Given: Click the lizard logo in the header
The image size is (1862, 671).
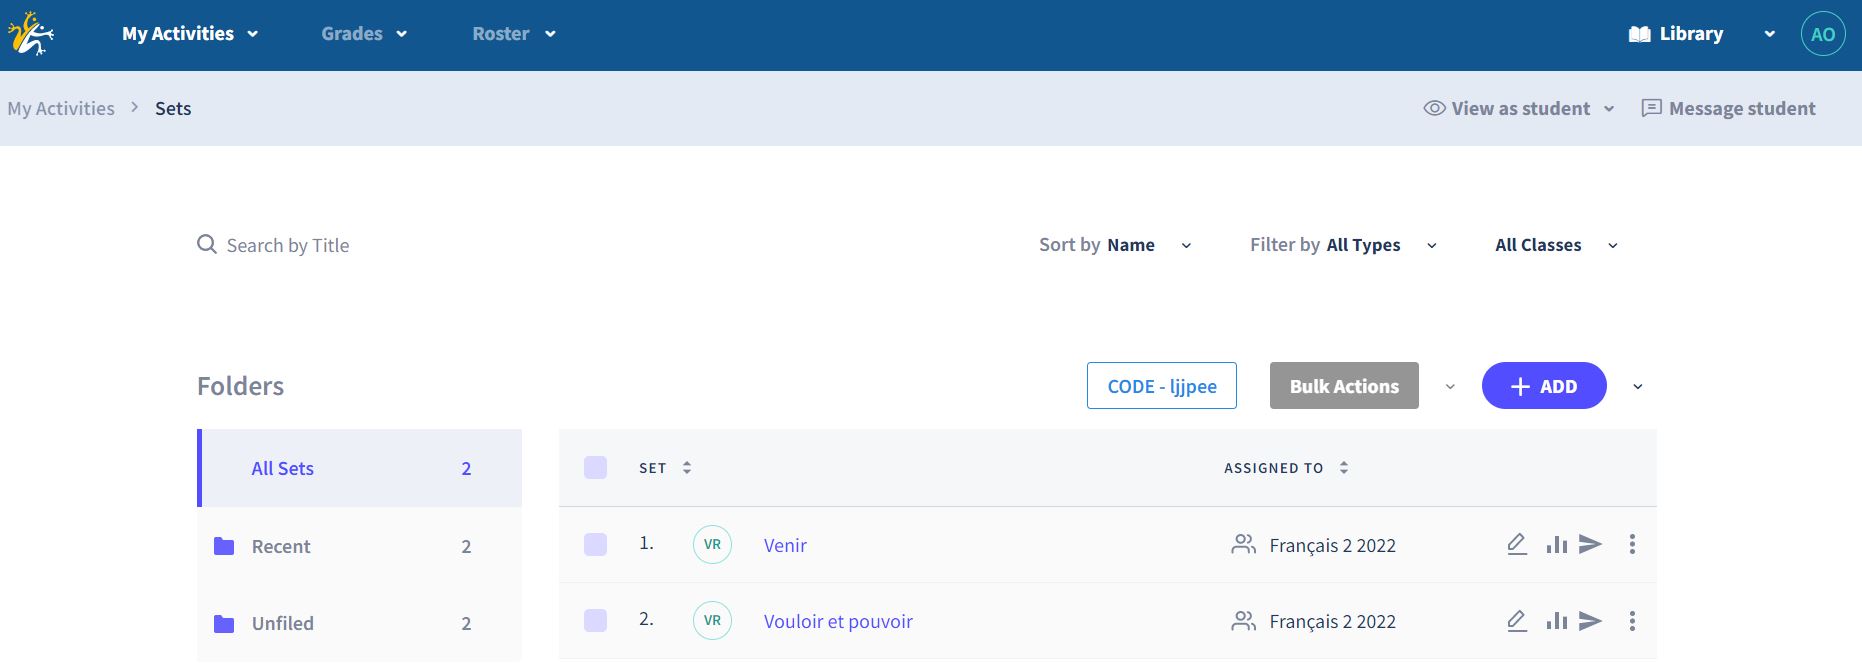Looking at the screenshot, I should [31, 34].
